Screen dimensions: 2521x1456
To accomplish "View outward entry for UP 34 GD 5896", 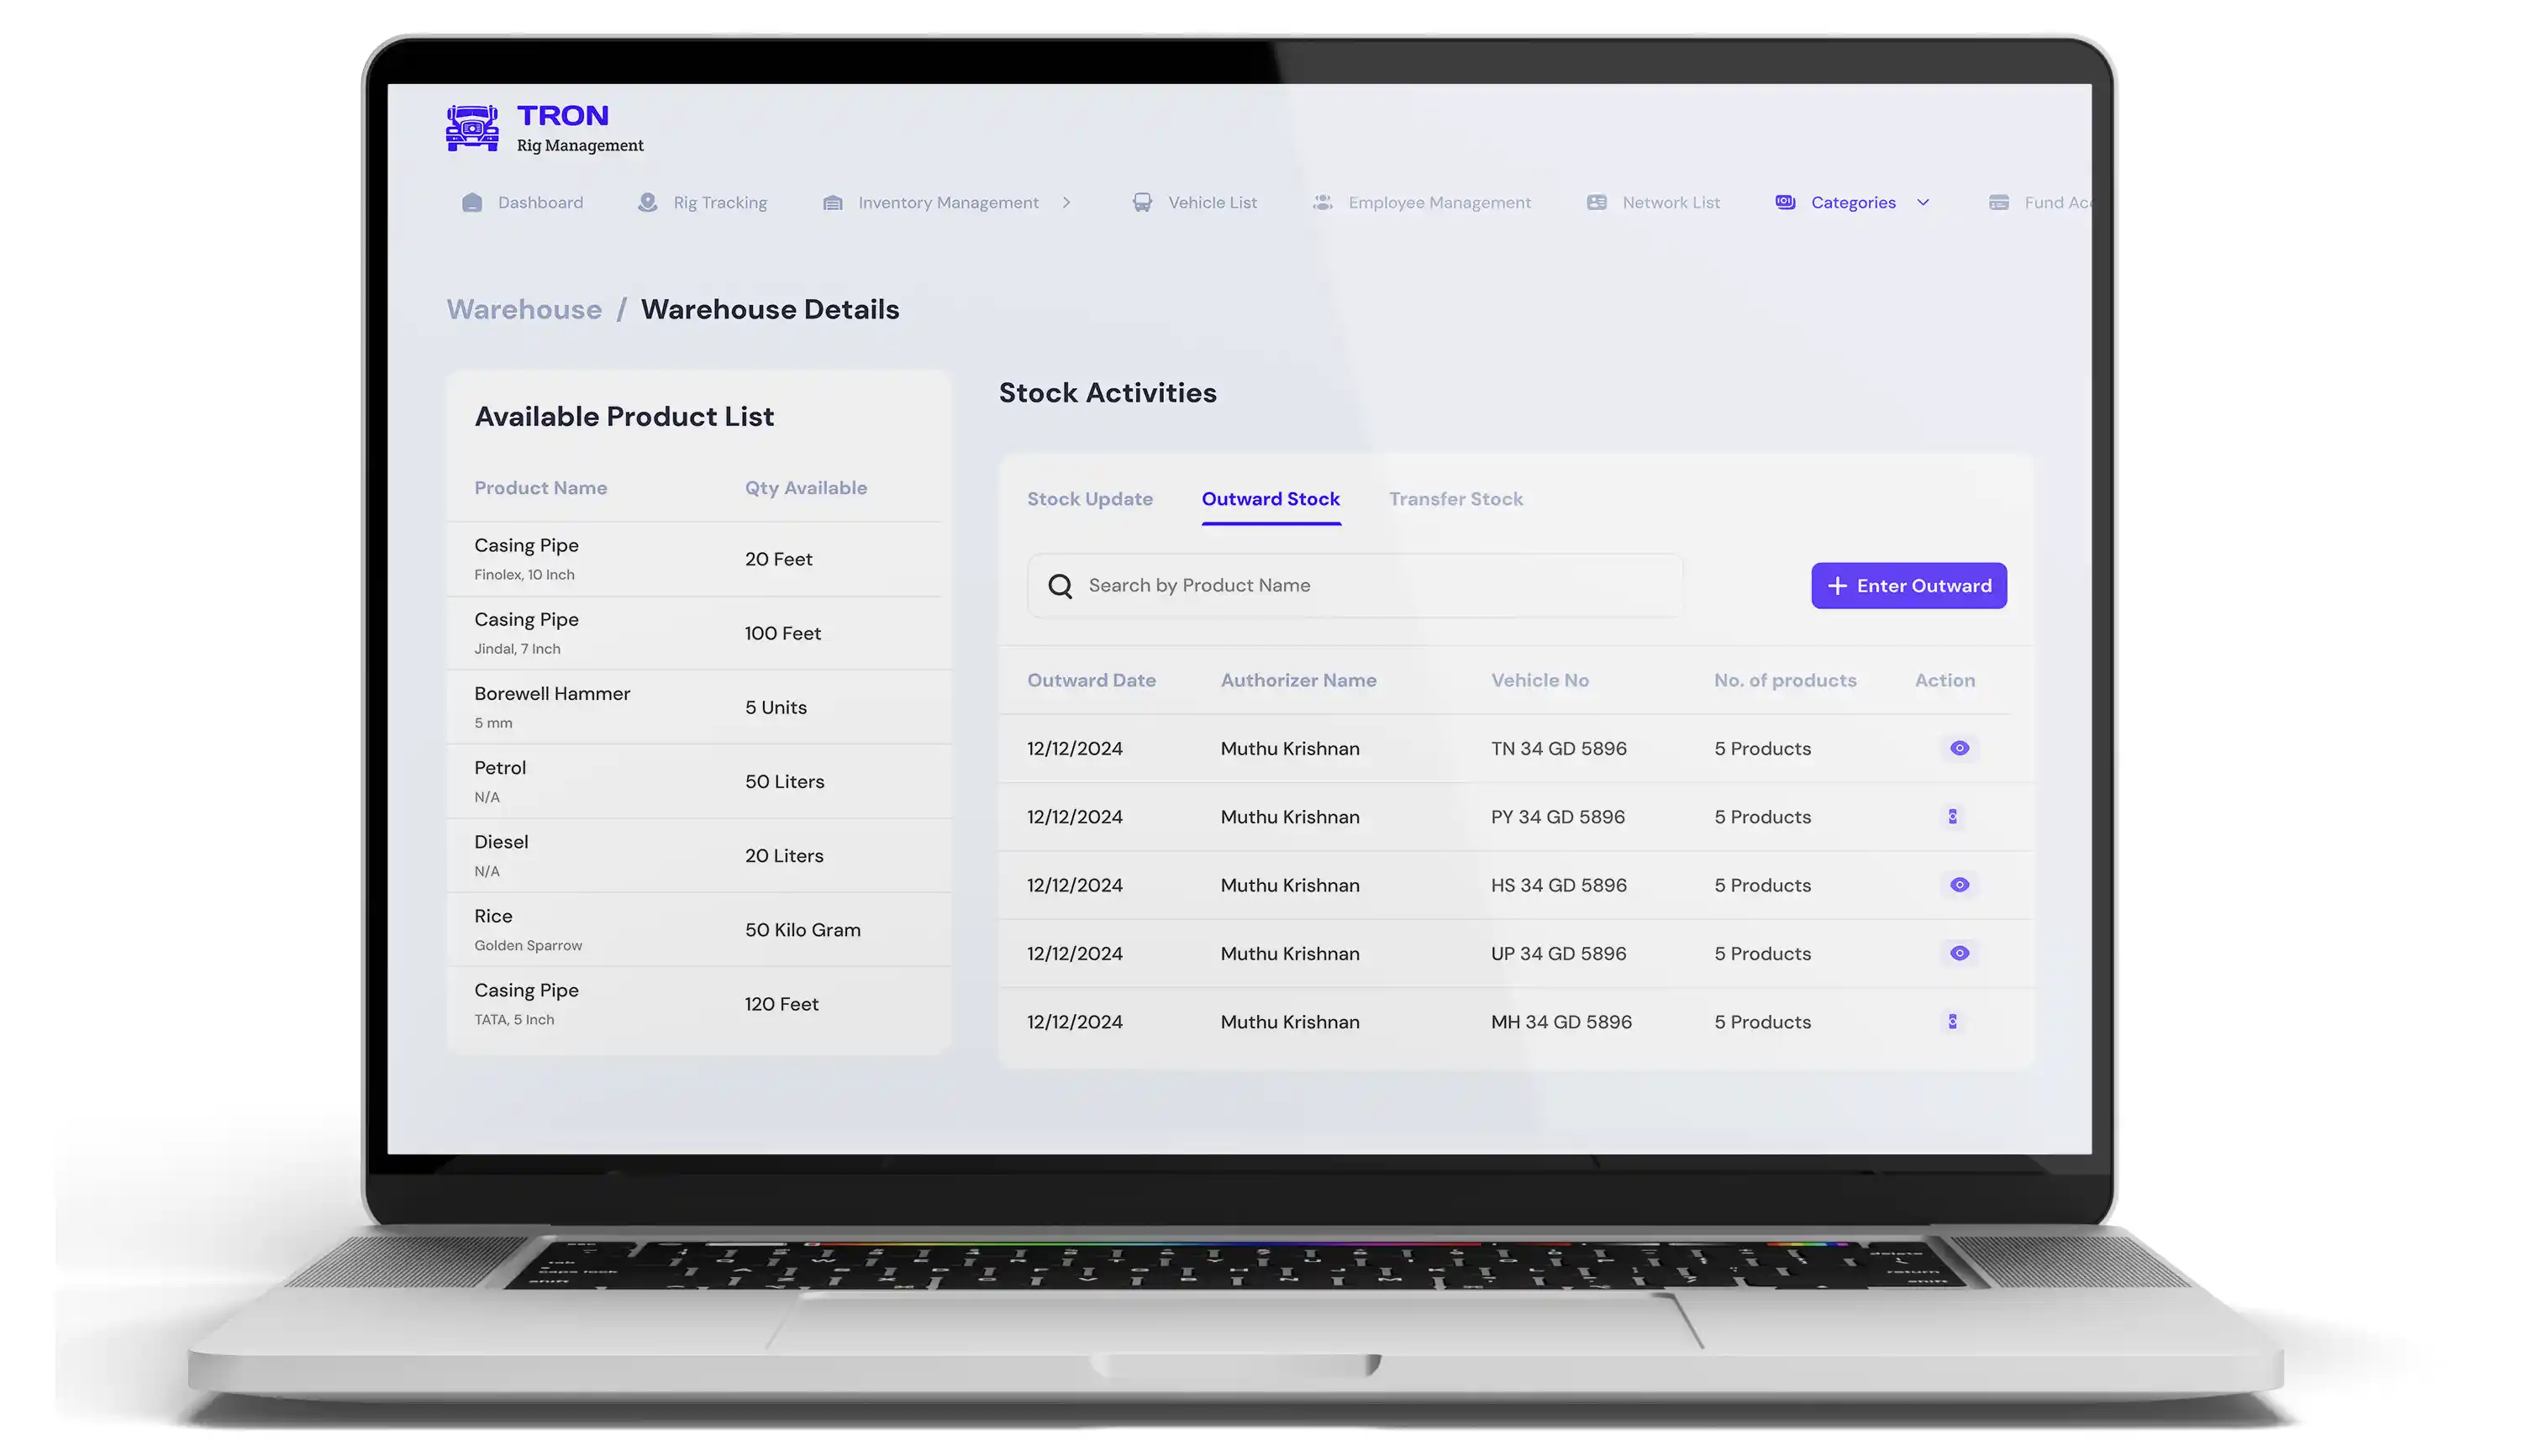I will coord(1959,953).
